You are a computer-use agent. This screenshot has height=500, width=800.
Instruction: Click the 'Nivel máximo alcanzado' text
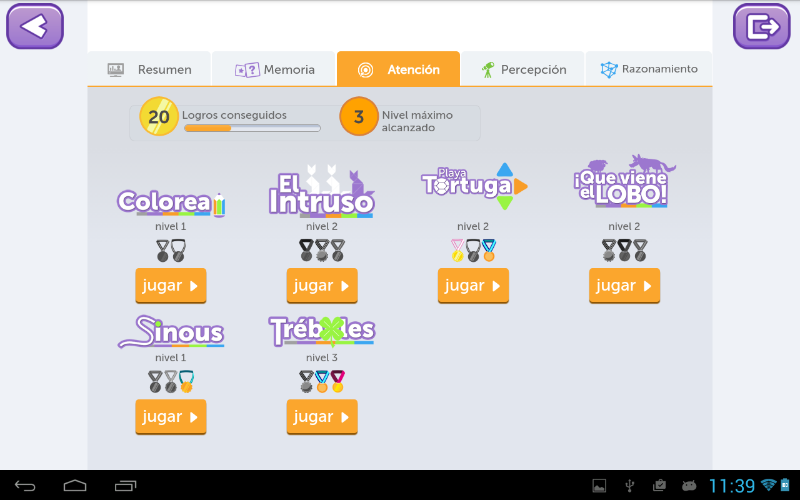click(x=417, y=121)
